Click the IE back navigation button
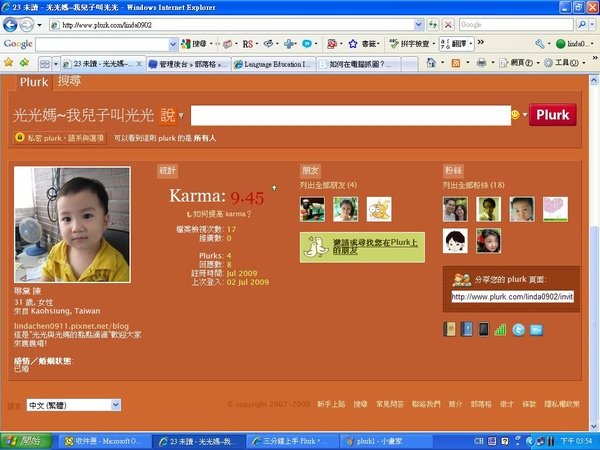600x450 pixels. [10, 25]
